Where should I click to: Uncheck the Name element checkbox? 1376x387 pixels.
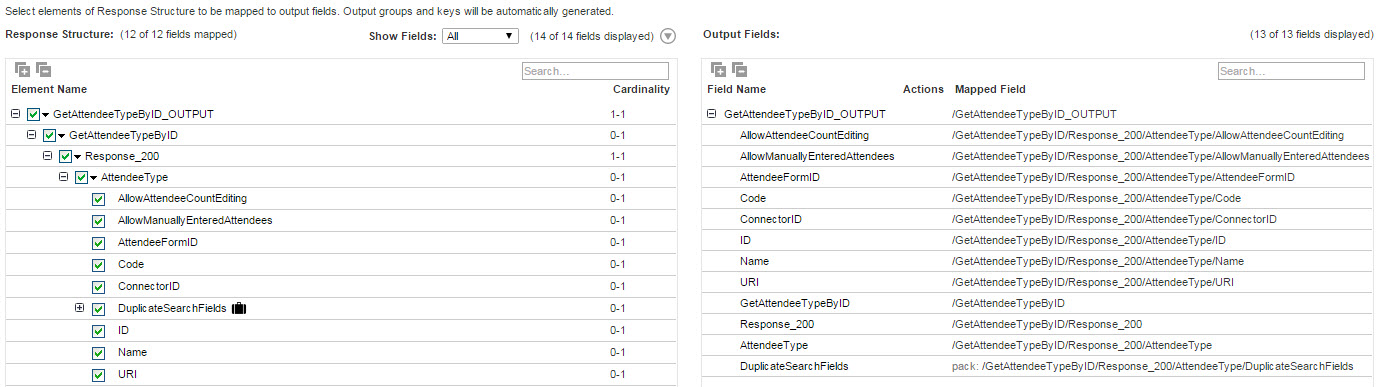click(98, 353)
